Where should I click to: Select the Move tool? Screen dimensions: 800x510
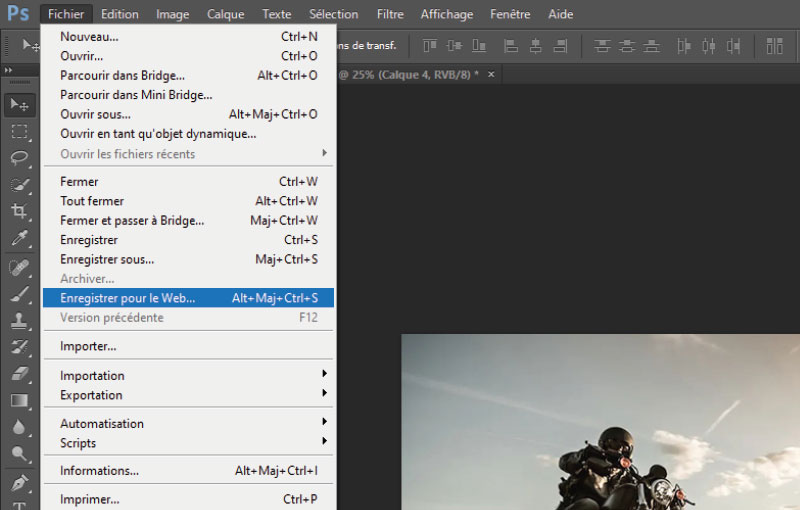pos(19,105)
